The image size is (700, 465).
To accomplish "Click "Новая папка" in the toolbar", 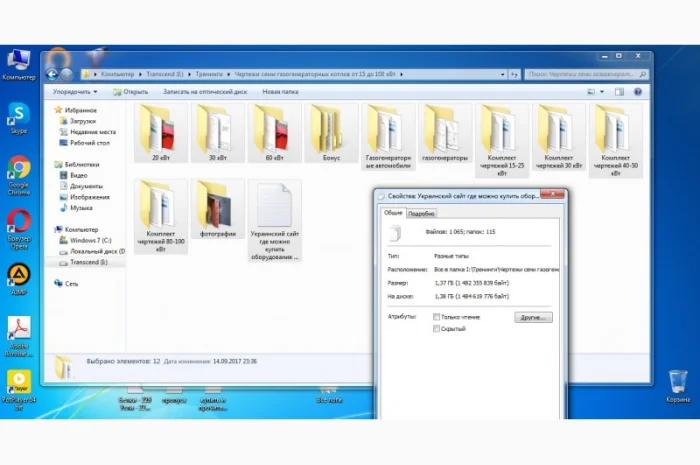I will [x=280, y=91].
